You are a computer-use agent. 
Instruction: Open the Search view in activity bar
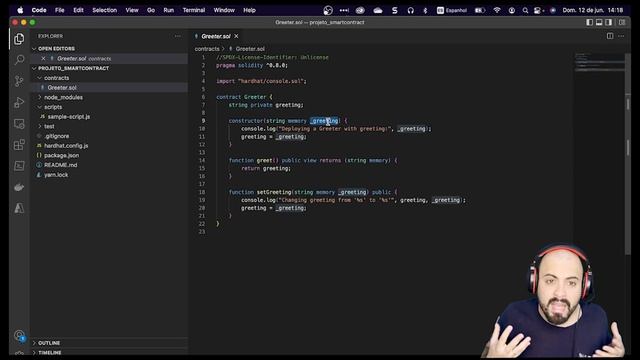[19, 60]
